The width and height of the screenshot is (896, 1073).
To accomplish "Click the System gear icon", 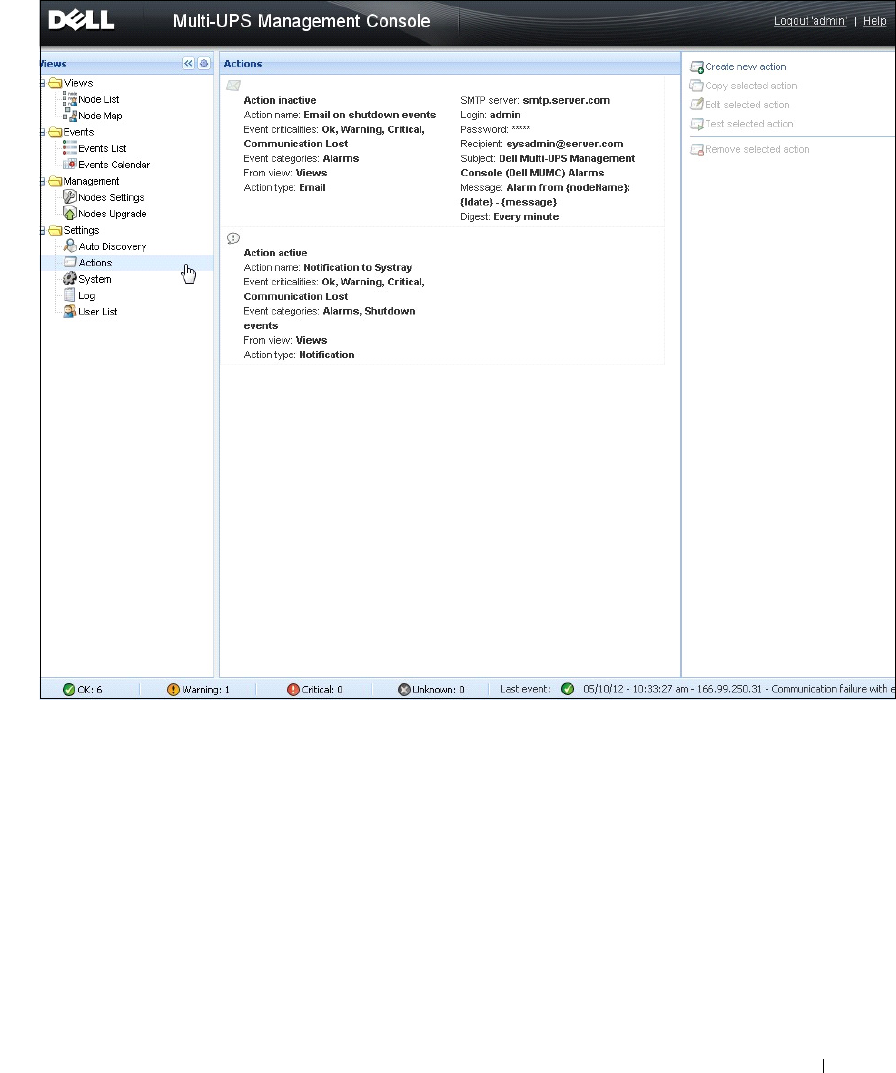I will pyautogui.click(x=70, y=279).
